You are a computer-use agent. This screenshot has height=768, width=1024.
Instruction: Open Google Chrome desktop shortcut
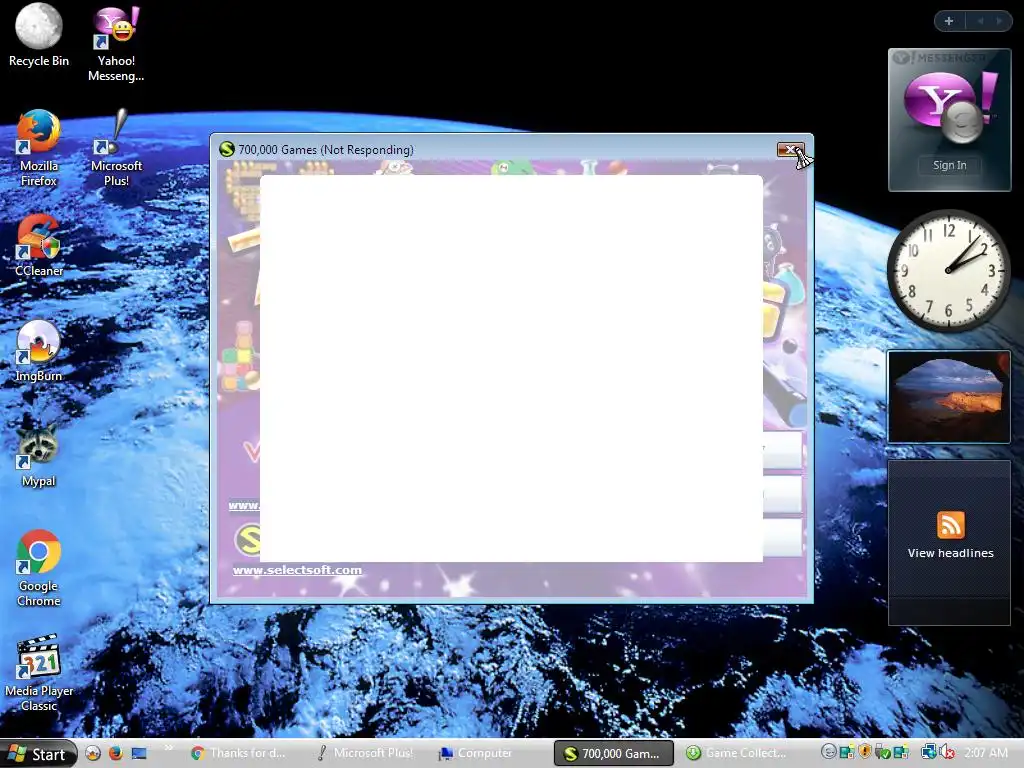click(x=39, y=568)
